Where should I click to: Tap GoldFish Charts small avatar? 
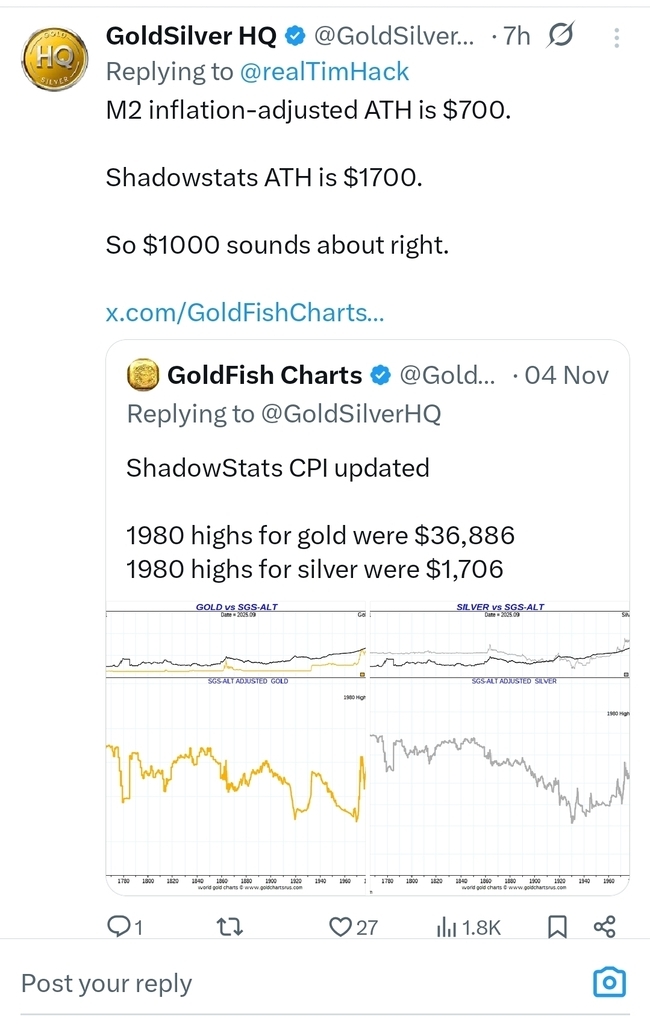[144, 376]
